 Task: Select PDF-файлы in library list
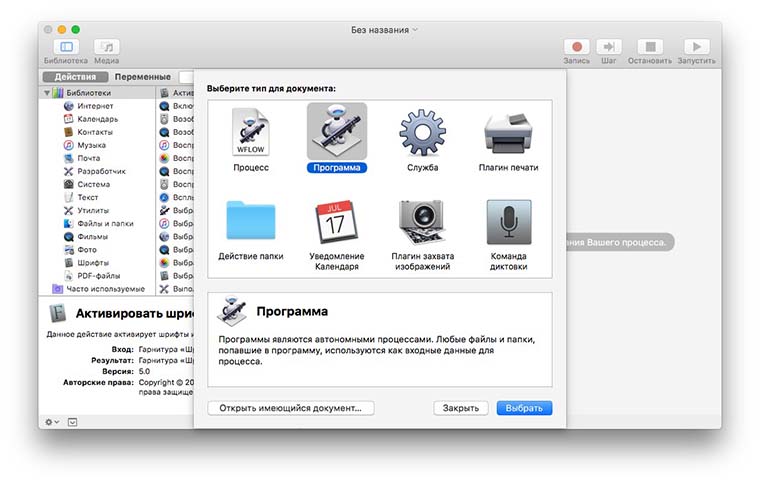[98, 276]
